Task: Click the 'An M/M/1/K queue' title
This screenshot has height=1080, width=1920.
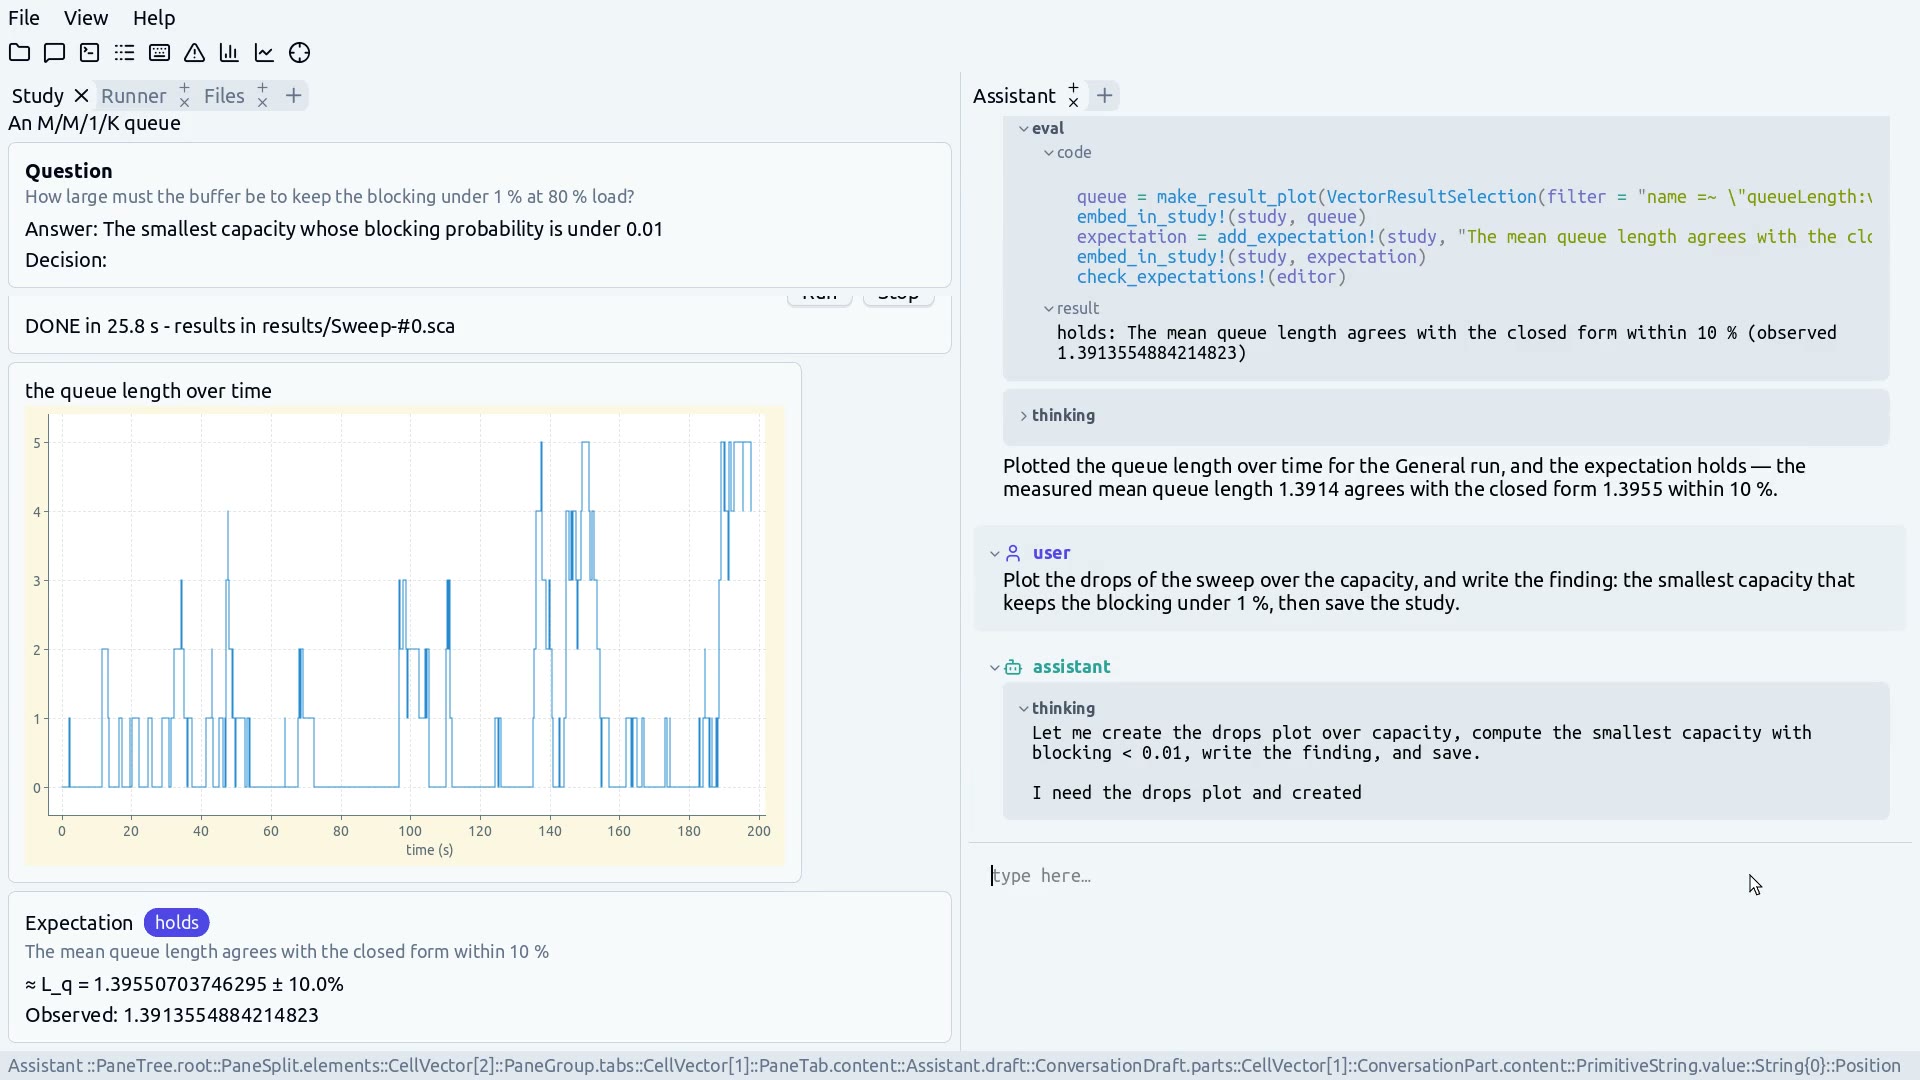Action: pos(94,123)
